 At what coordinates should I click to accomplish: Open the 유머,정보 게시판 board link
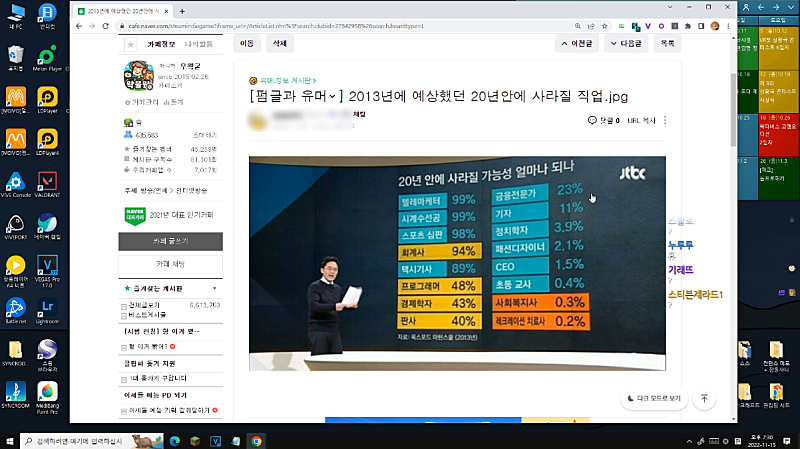click(x=288, y=81)
